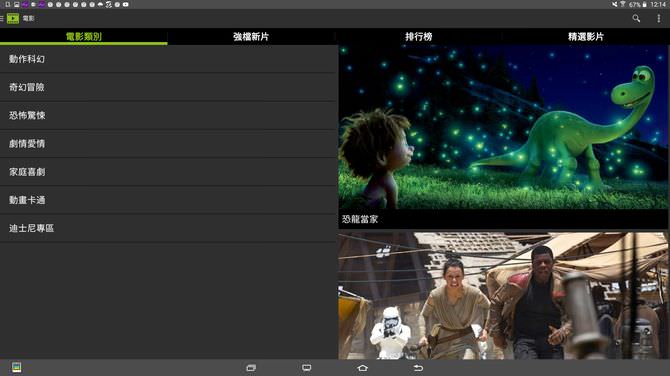Open recent apps with overlapping-windows icon
The width and height of the screenshot is (670, 376).
tap(251, 368)
